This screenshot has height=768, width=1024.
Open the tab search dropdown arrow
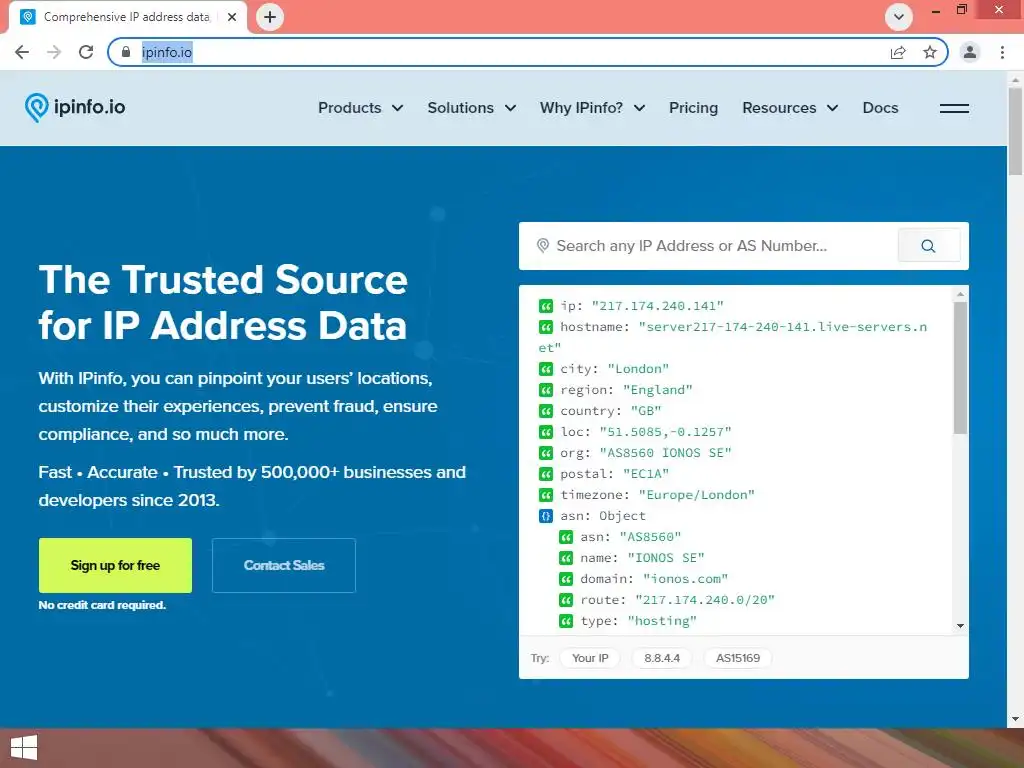pos(899,17)
